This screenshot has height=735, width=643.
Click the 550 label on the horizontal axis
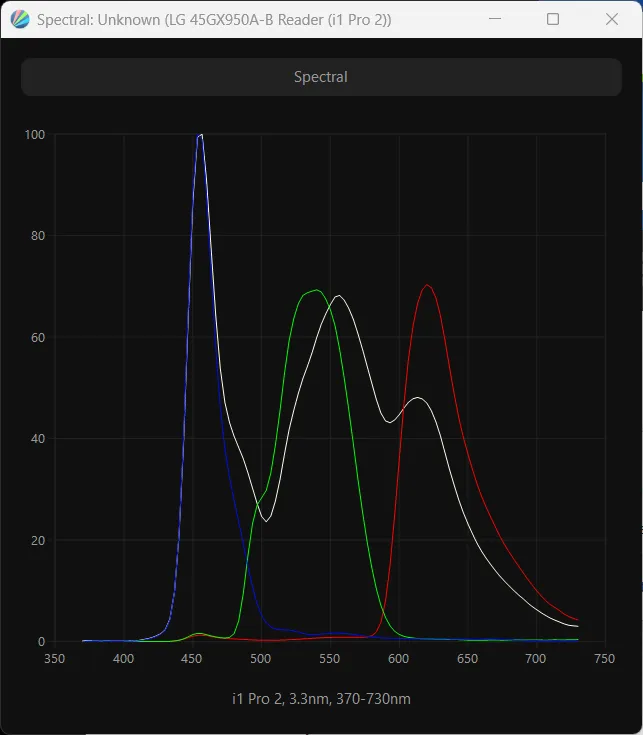(330, 659)
